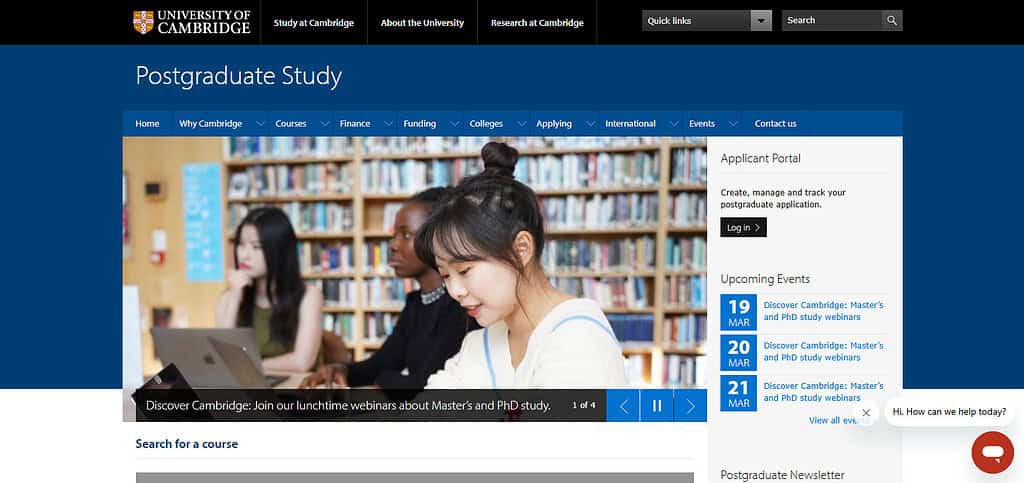Screen dimensions: 1024x483
Task: View all events link
Action: 835,420
